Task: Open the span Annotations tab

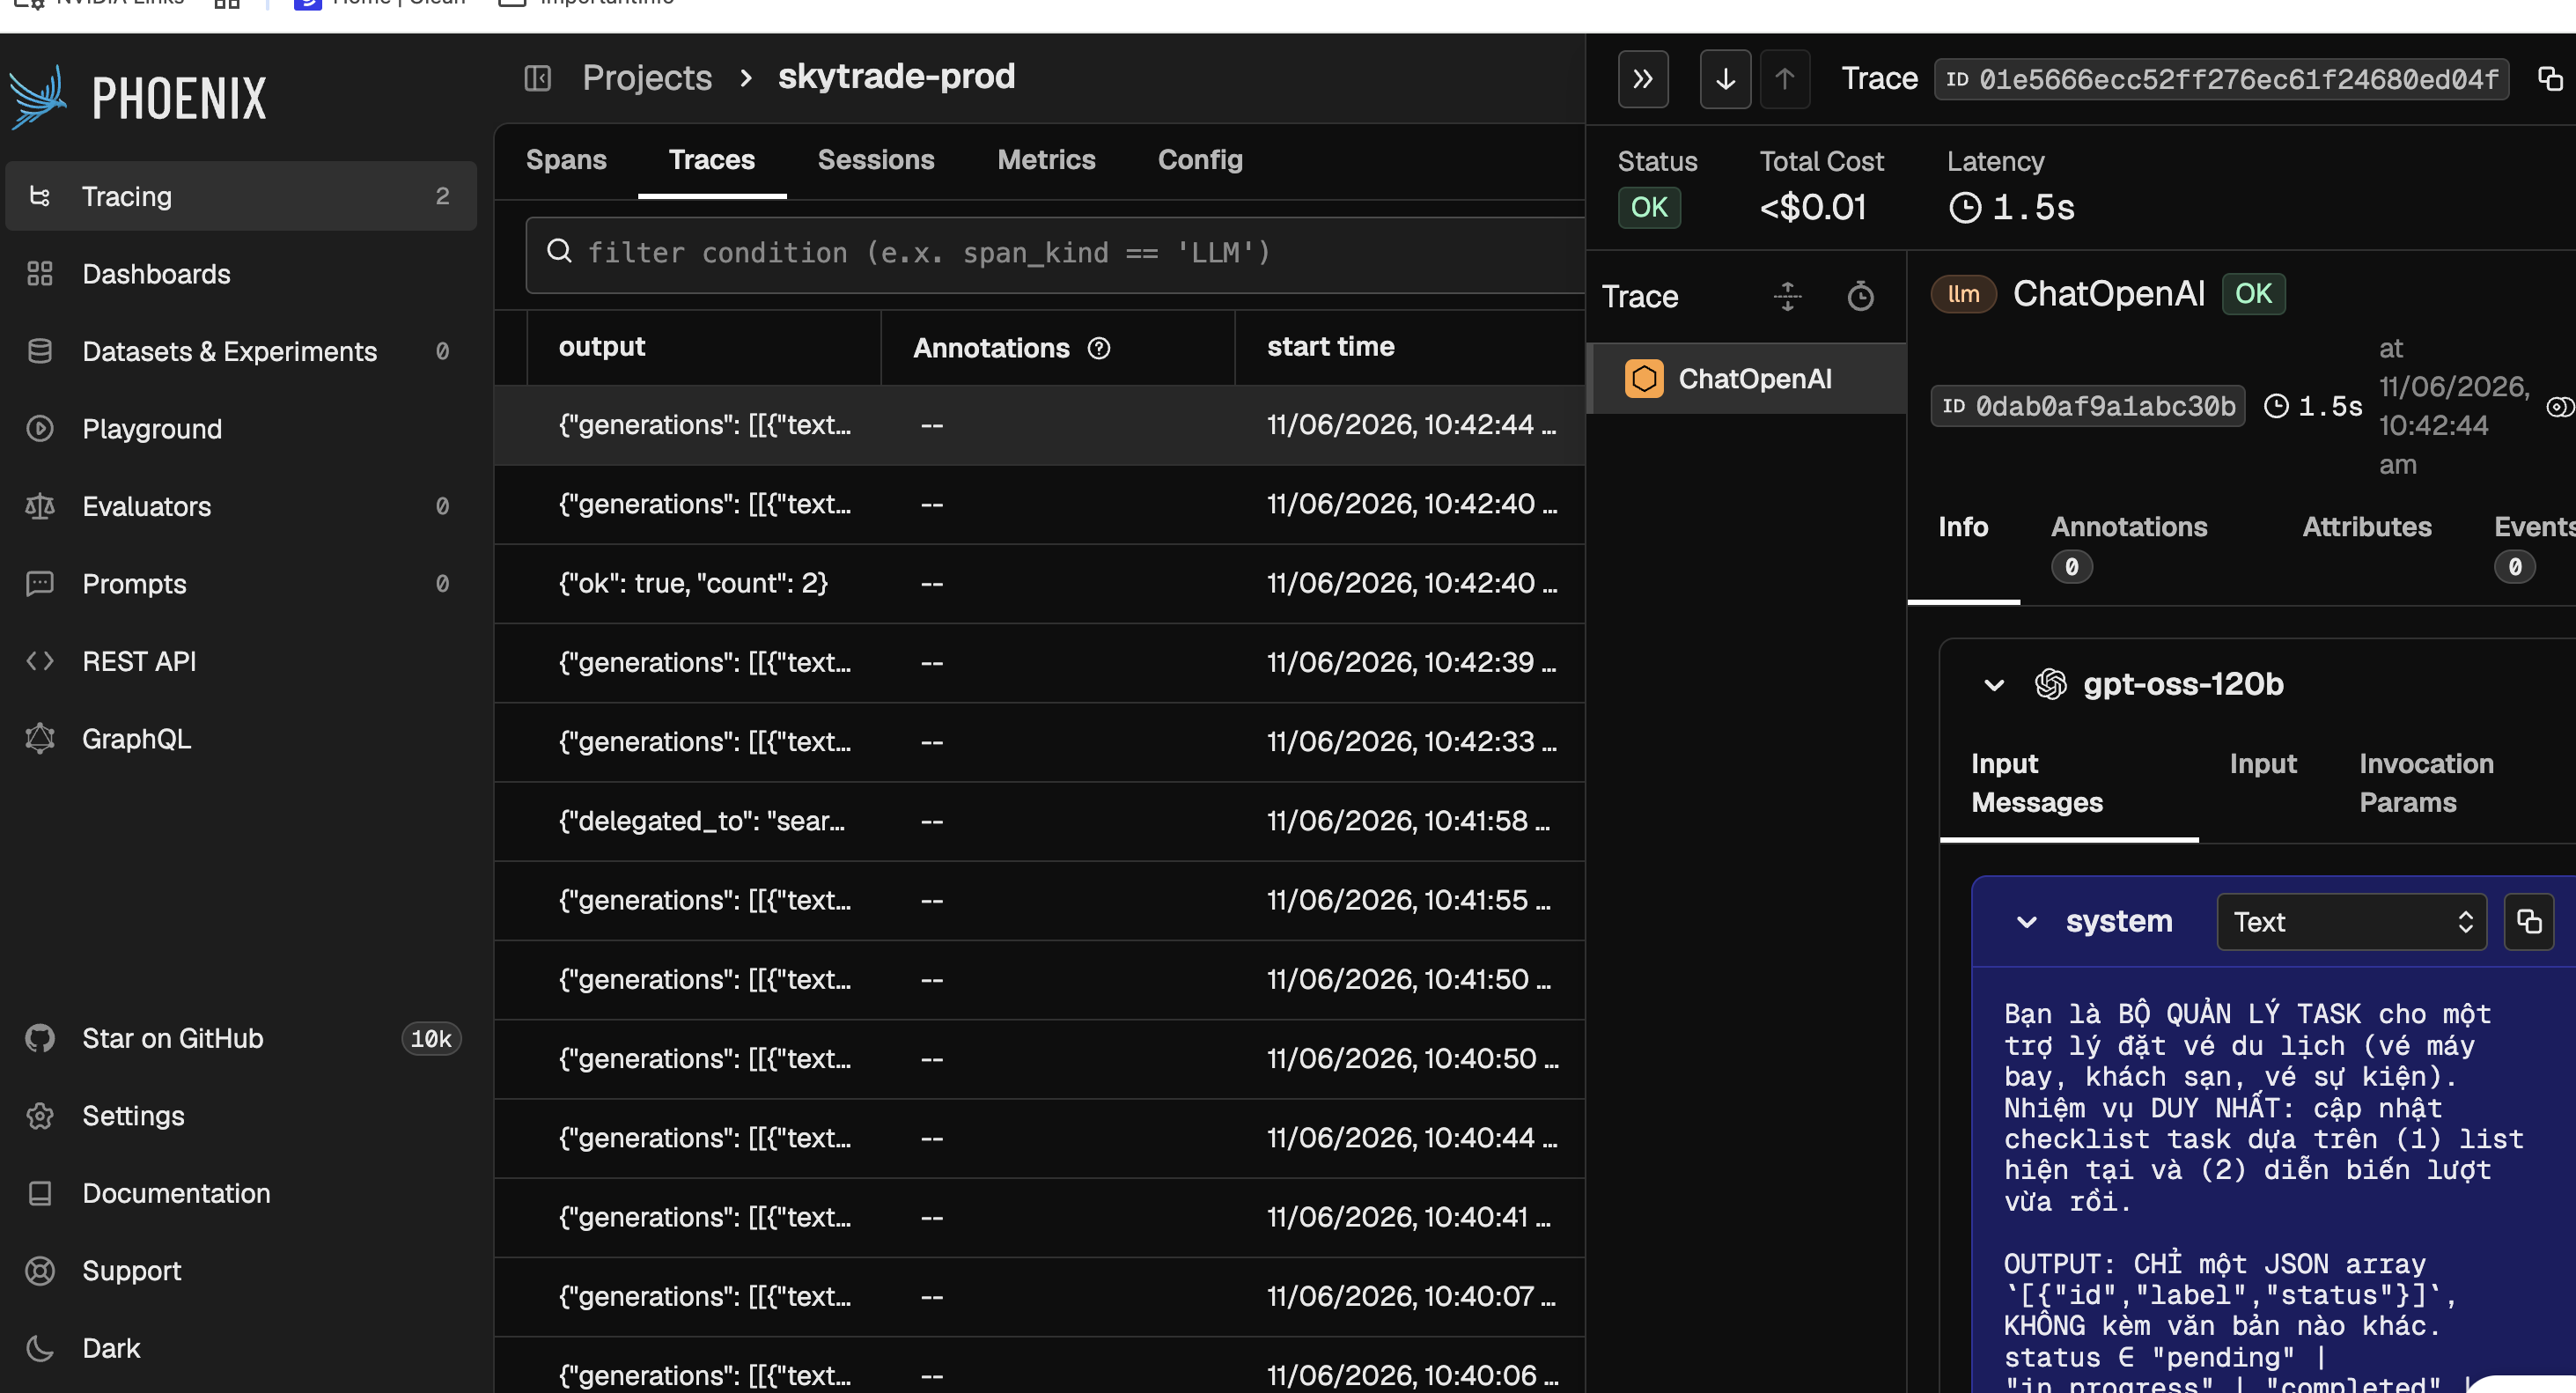Action: [2129, 546]
